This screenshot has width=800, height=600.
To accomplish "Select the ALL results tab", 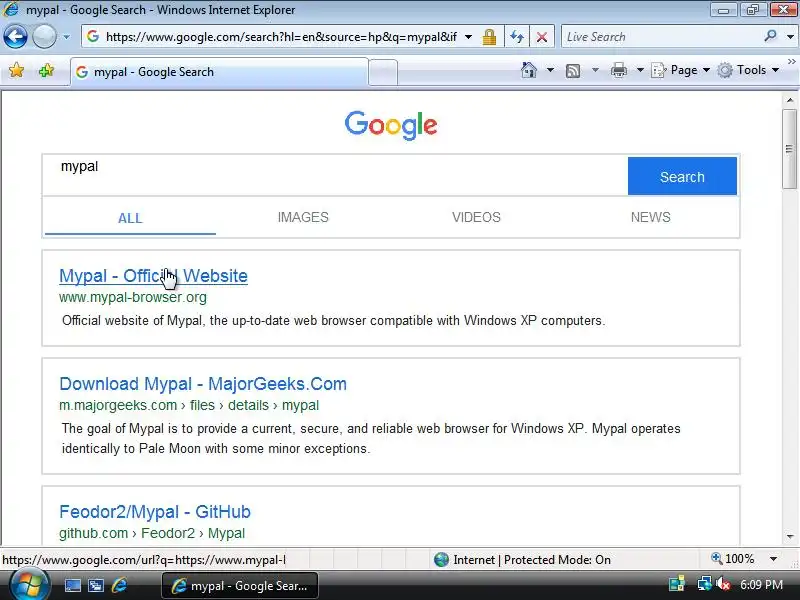I will coord(130,218).
